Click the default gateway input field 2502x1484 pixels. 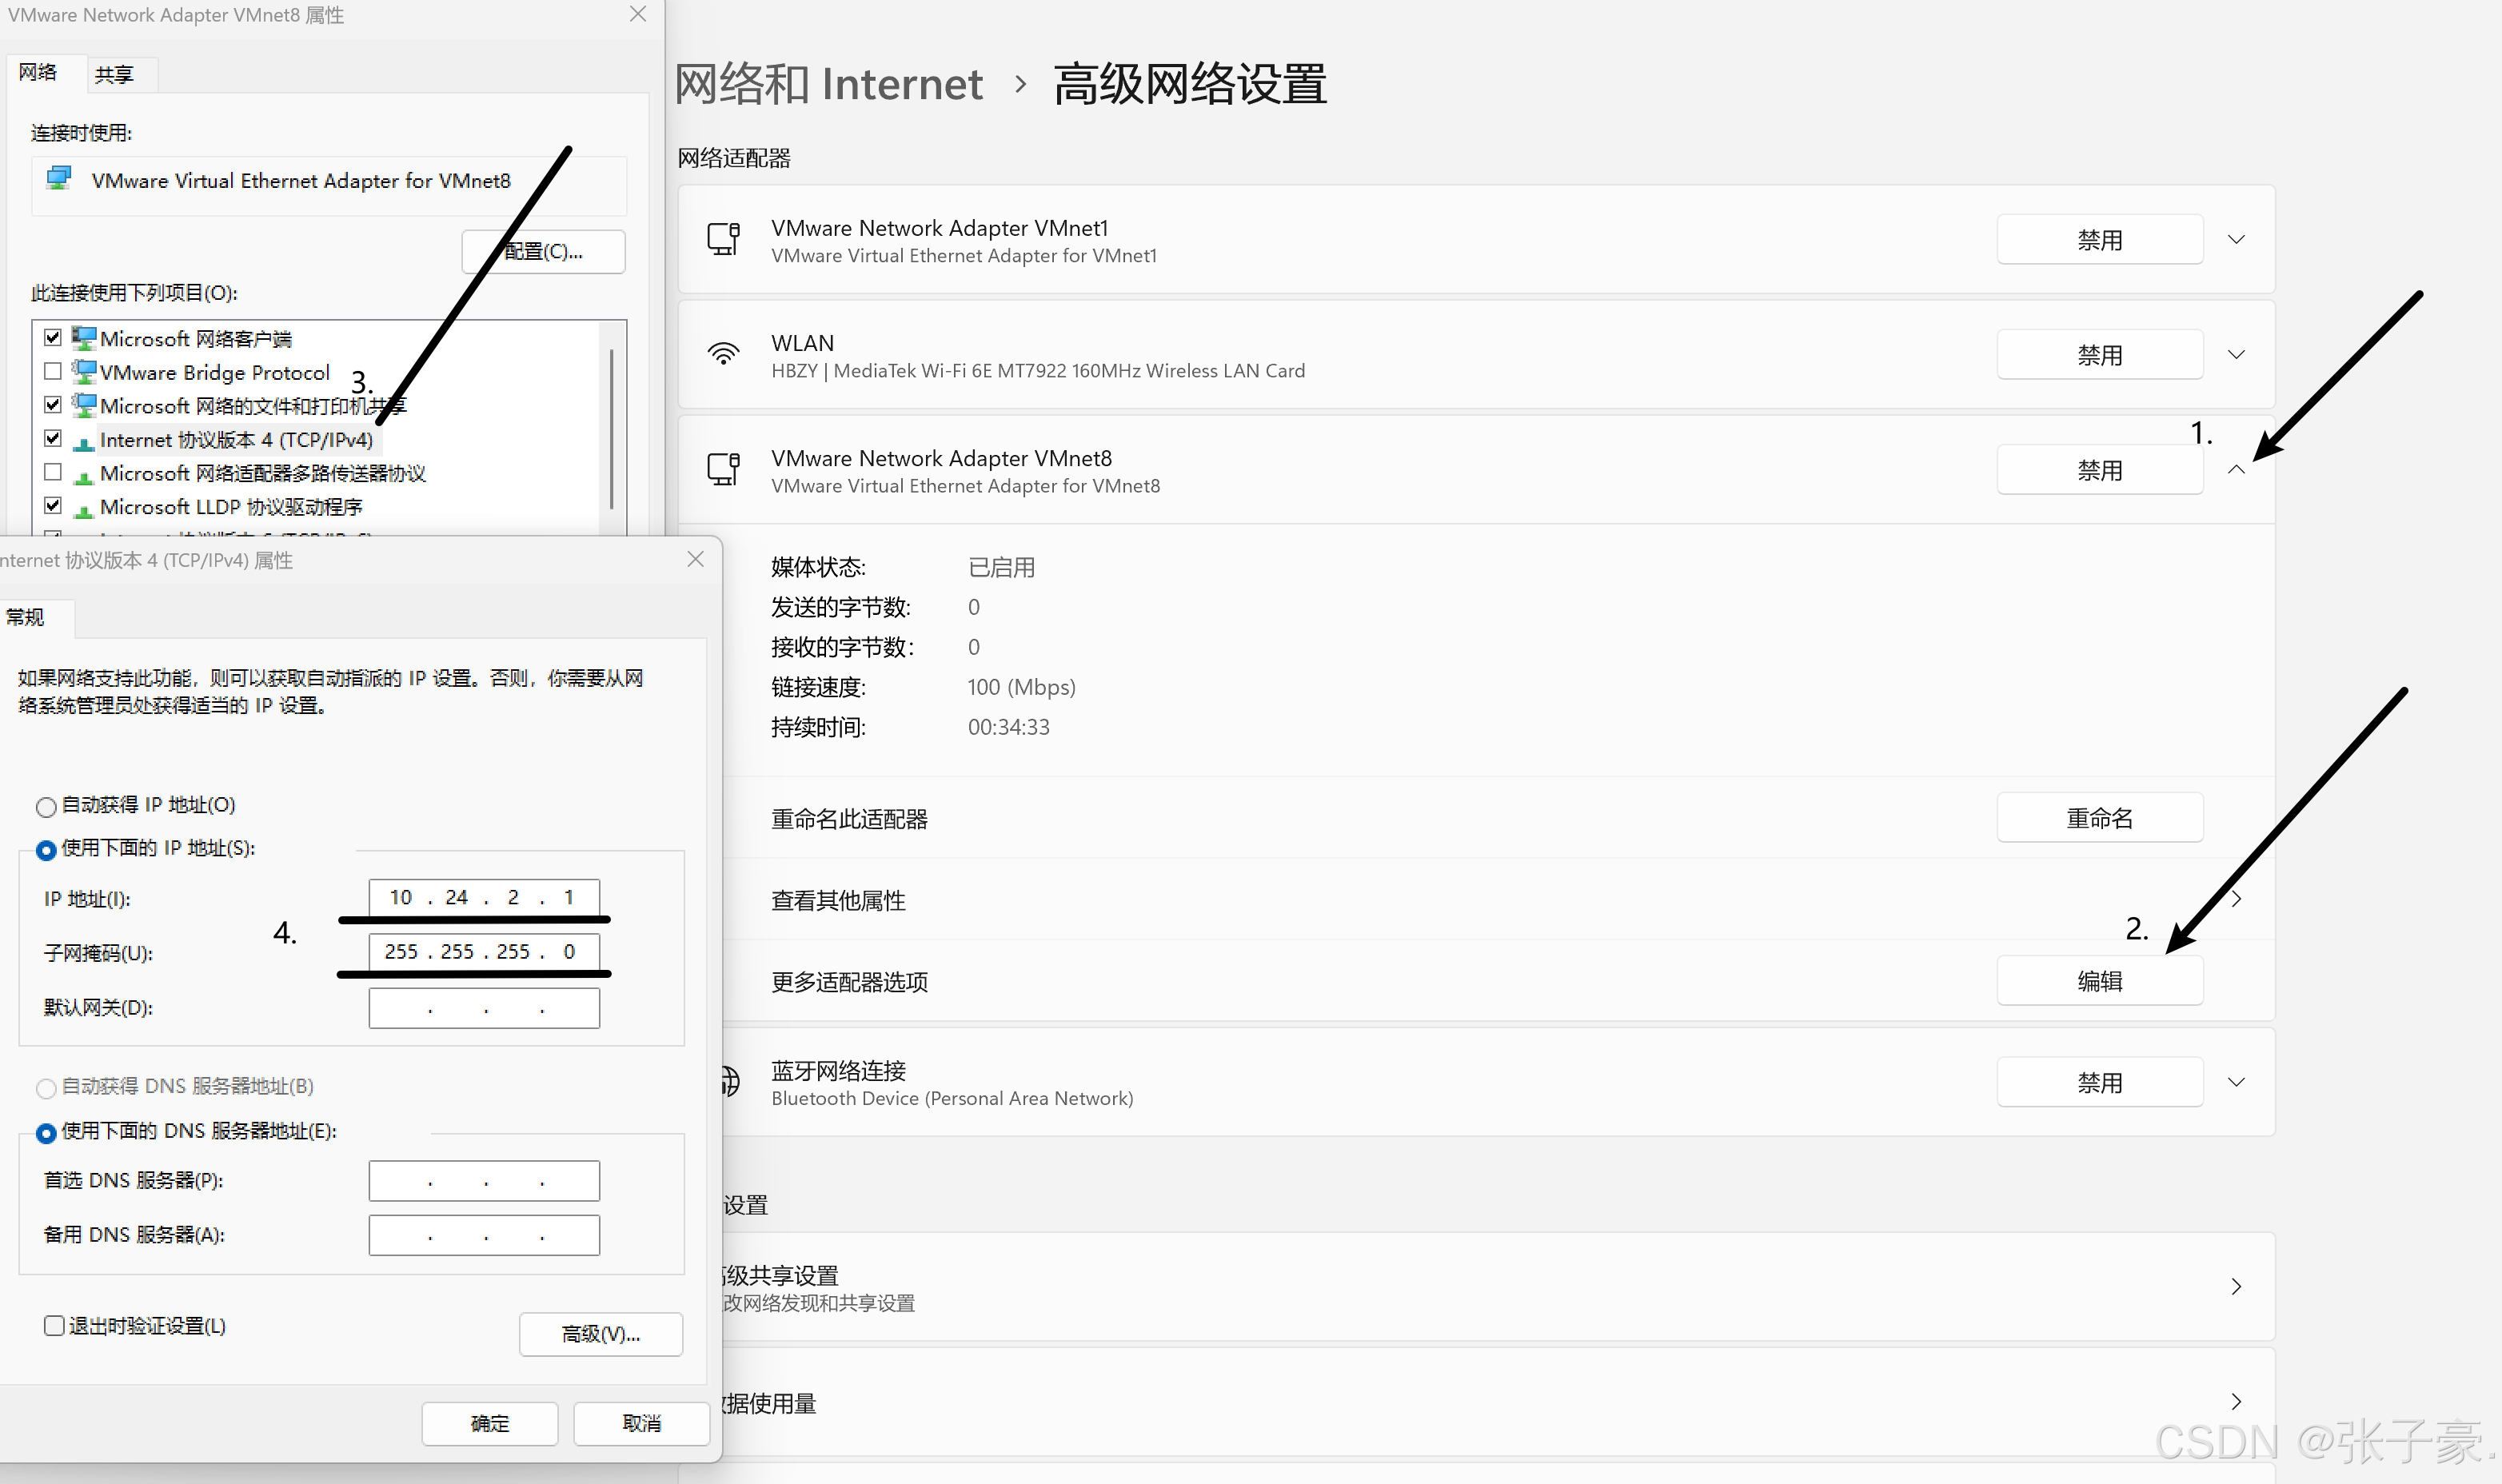click(484, 1008)
